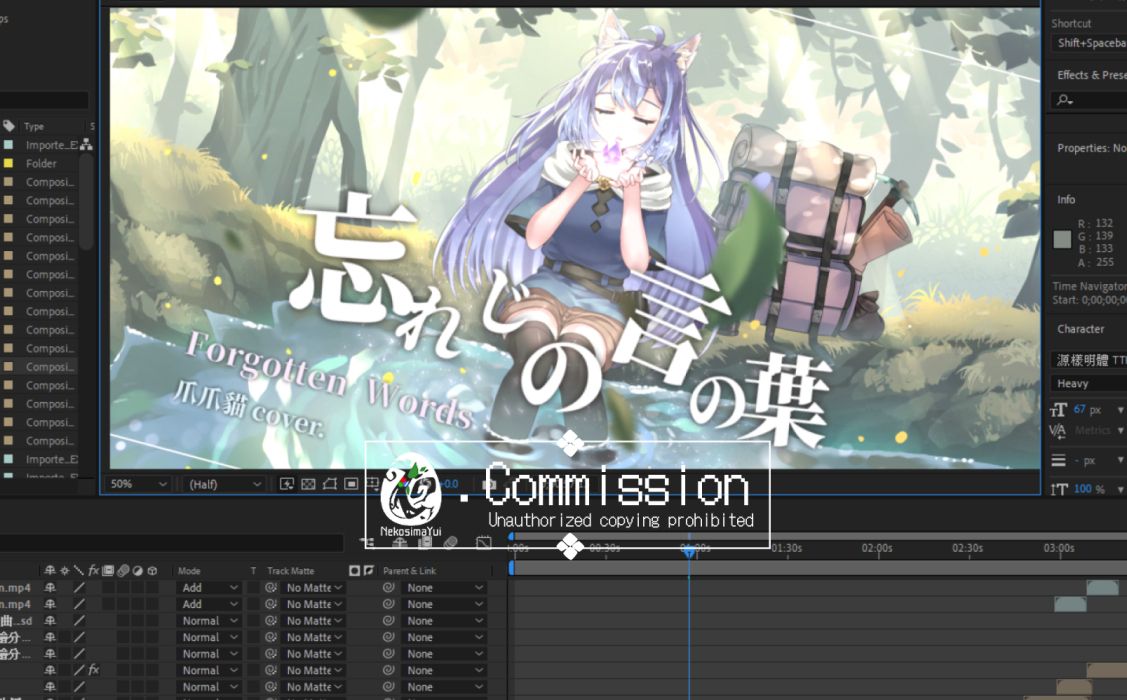The width and height of the screenshot is (1127, 700).
Task: Click the Frame Blending column header icon
Action: [x=108, y=570]
